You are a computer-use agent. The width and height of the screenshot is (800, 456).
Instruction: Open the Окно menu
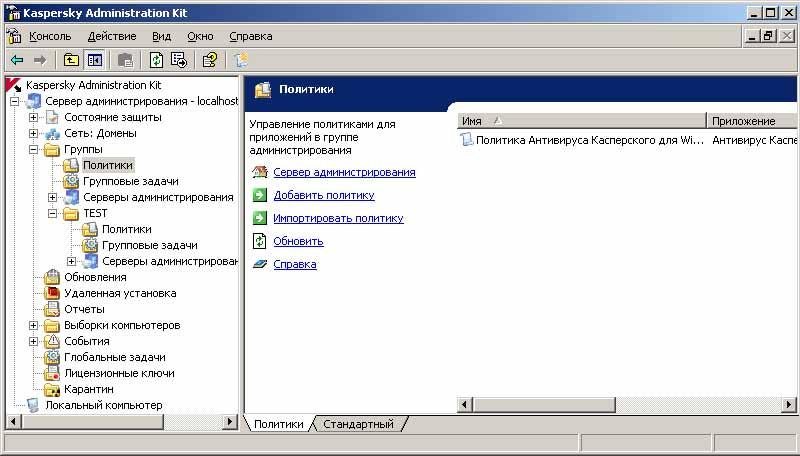coord(200,36)
